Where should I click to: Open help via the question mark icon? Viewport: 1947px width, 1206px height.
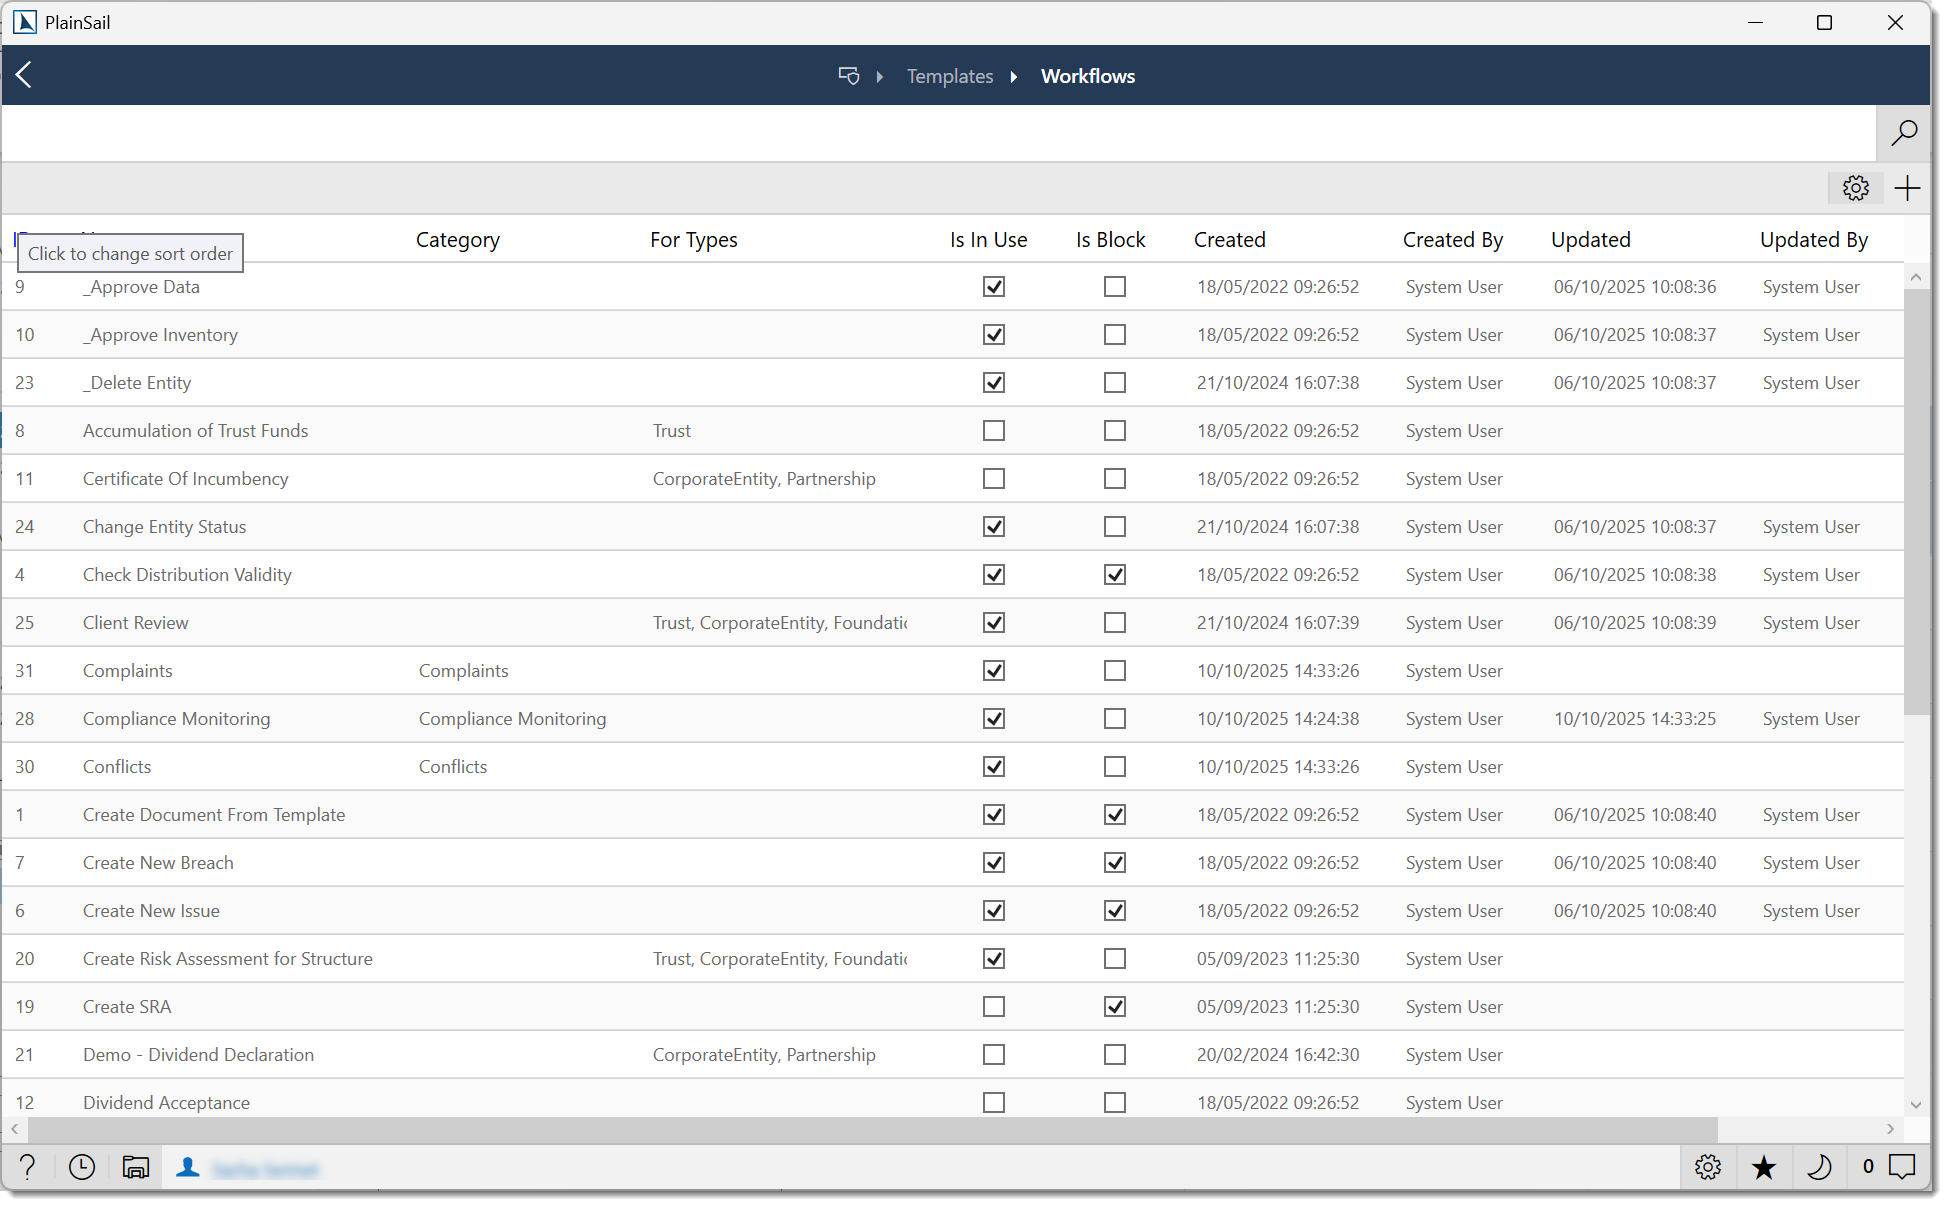27,1167
